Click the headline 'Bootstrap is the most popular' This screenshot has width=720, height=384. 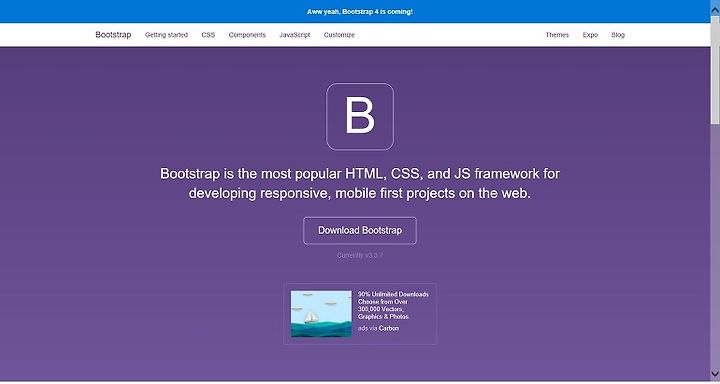(360, 183)
